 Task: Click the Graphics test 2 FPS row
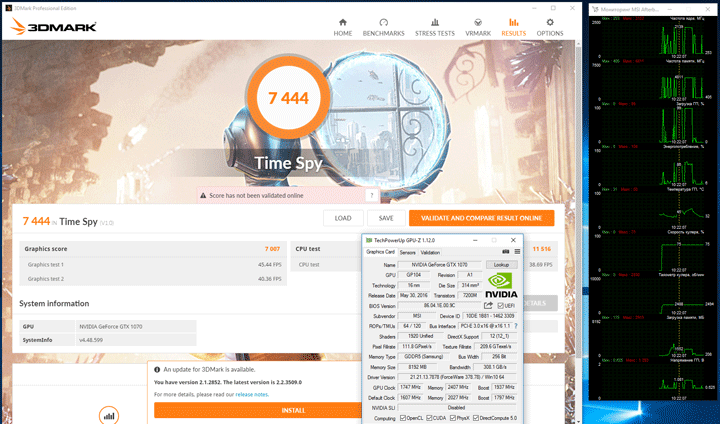pos(153,279)
